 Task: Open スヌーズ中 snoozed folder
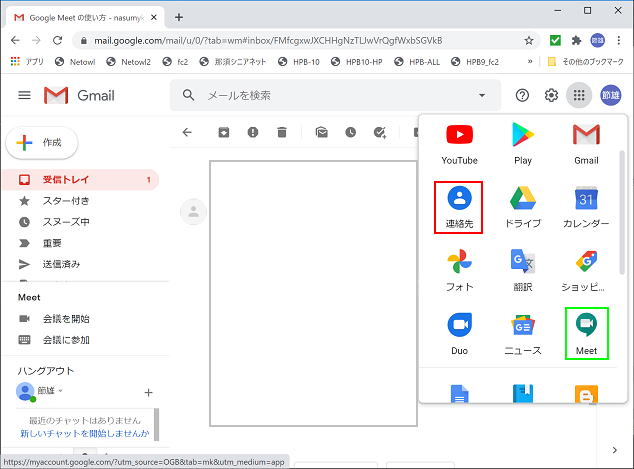(66, 222)
